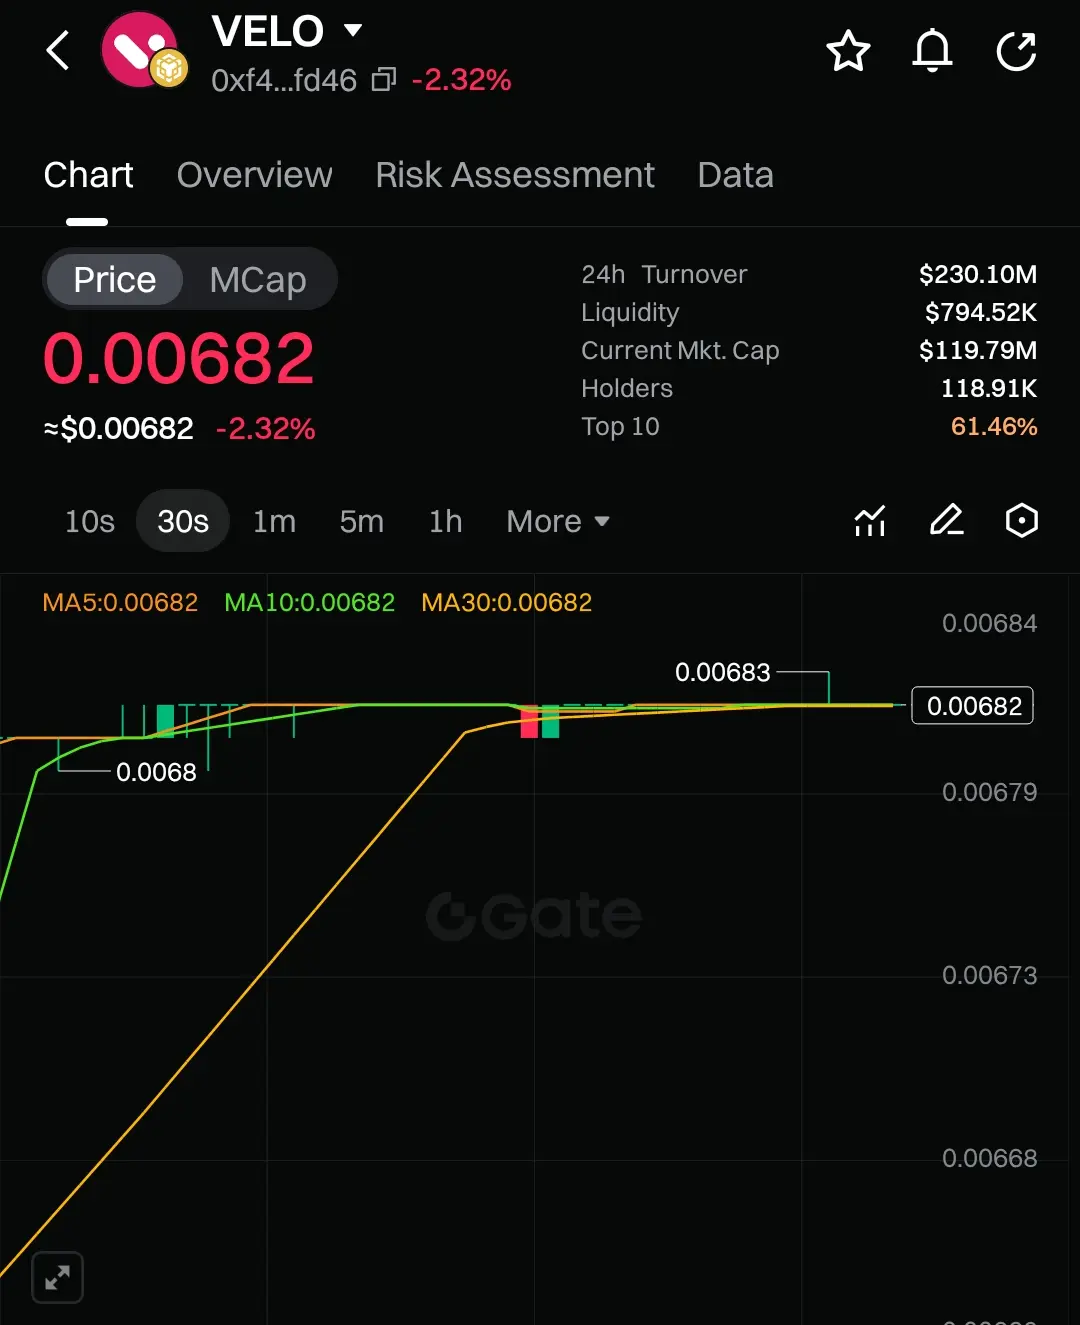The image size is (1080, 1325).
Task: Tap the VELO token logo
Action: click(142, 50)
